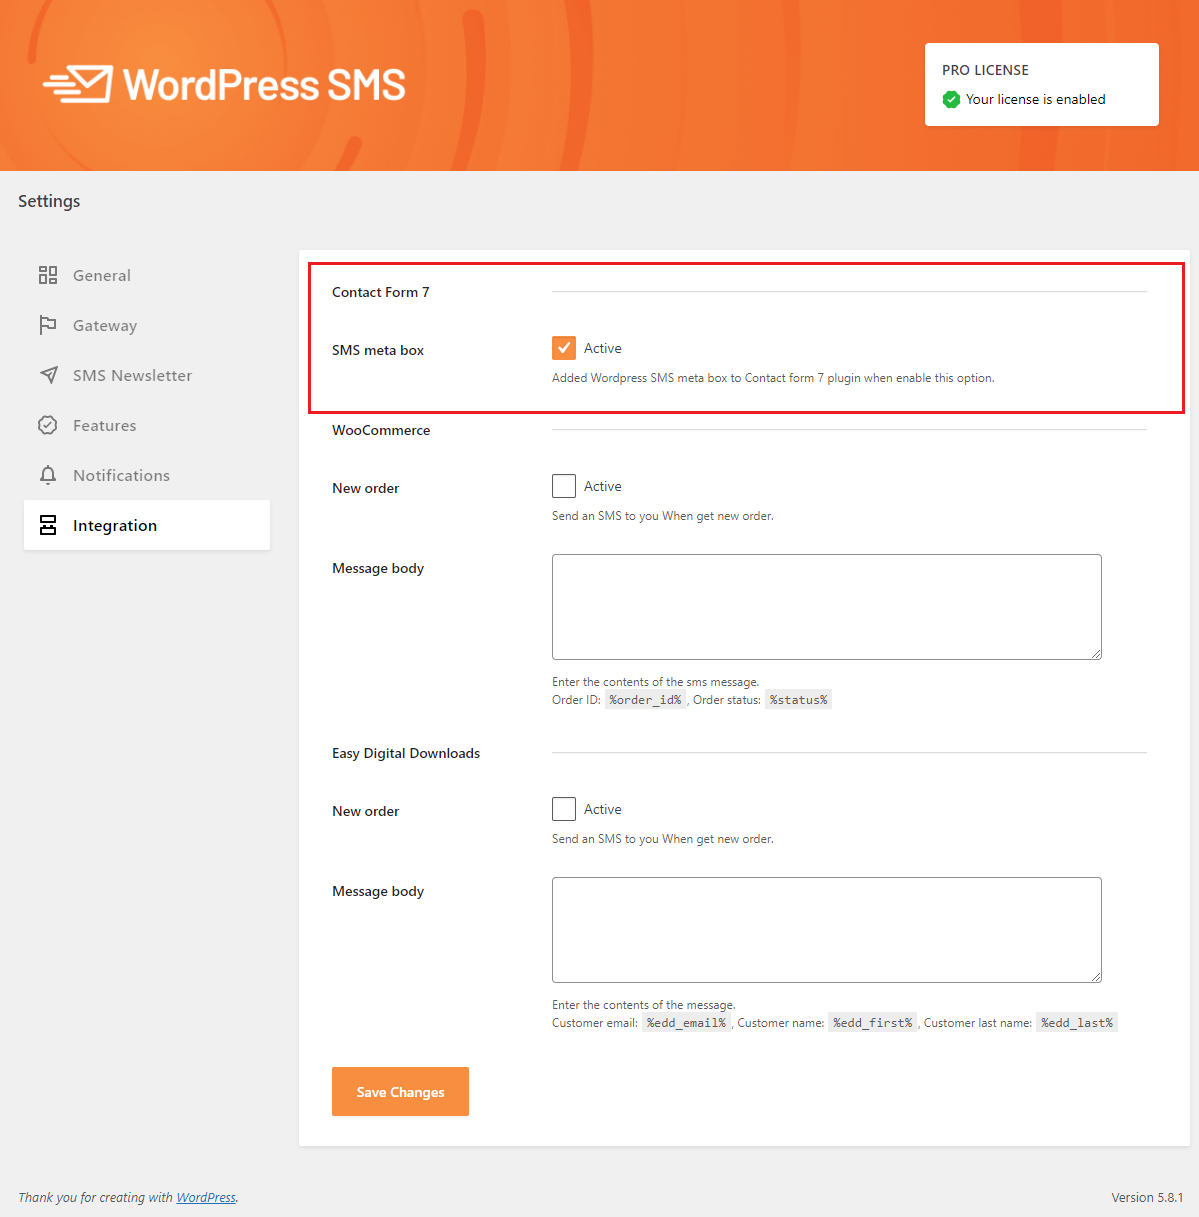Viewport: 1199px width, 1217px height.
Task: Select the Integration tab
Action: click(147, 525)
